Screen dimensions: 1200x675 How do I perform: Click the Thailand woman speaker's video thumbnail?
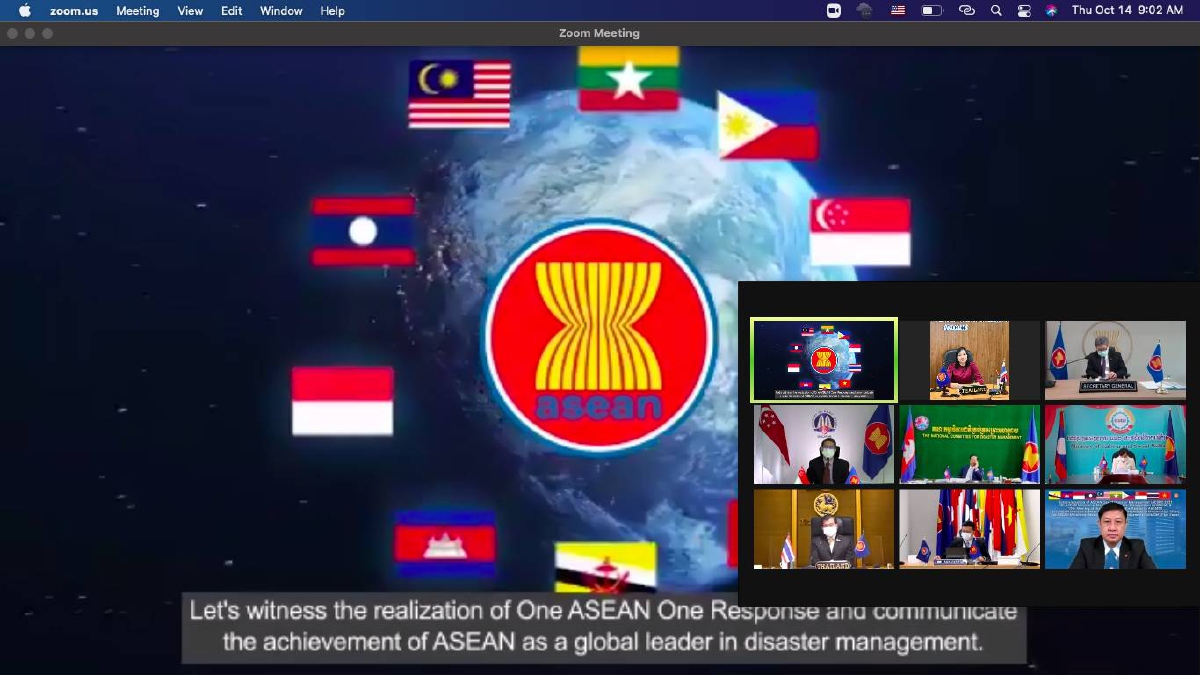click(x=968, y=360)
